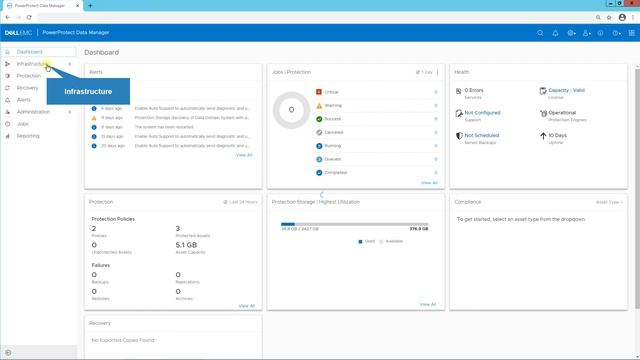Open Protection in the sidebar
Image resolution: width=640 pixels, height=360 pixels.
pos(29,76)
